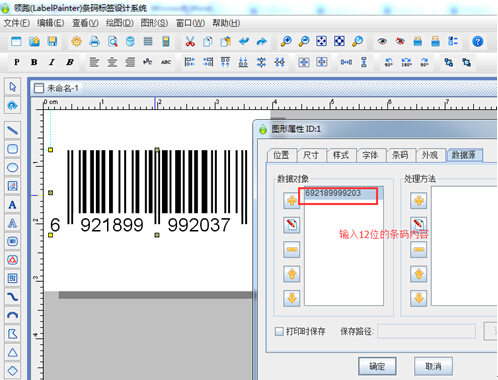Select the image insert tool
The width and height of the screenshot is (498, 380).
[x=13, y=186]
